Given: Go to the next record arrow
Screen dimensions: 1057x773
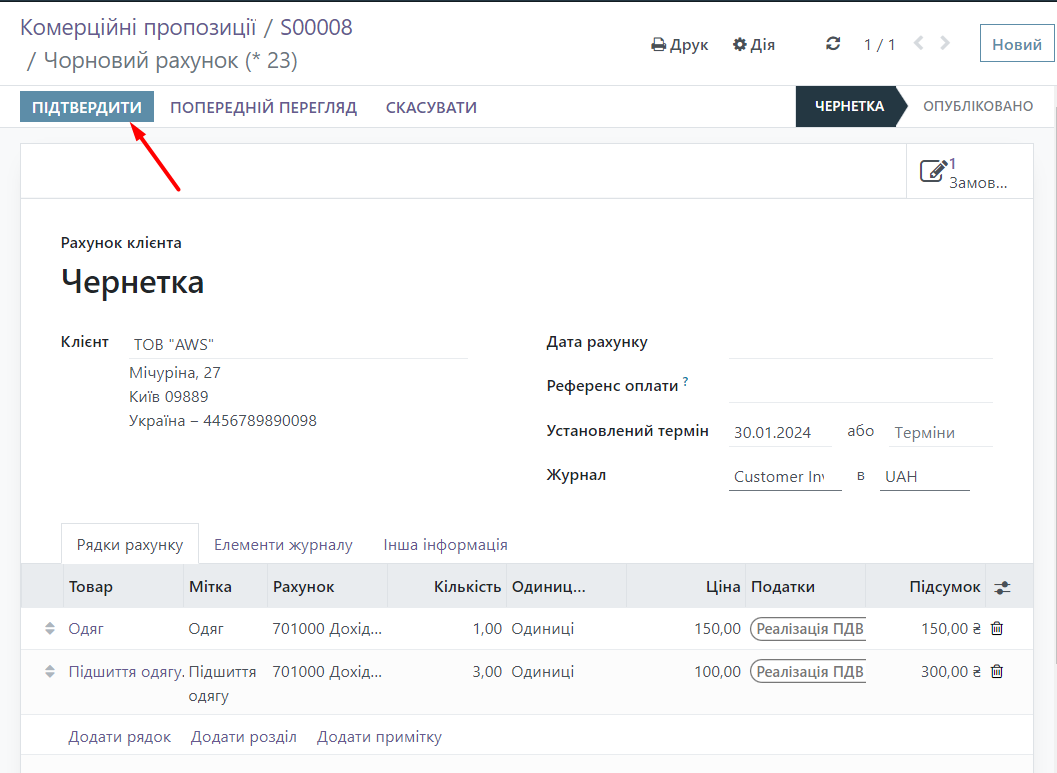Looking at the screenshot, I should click(x=945, y=44).
